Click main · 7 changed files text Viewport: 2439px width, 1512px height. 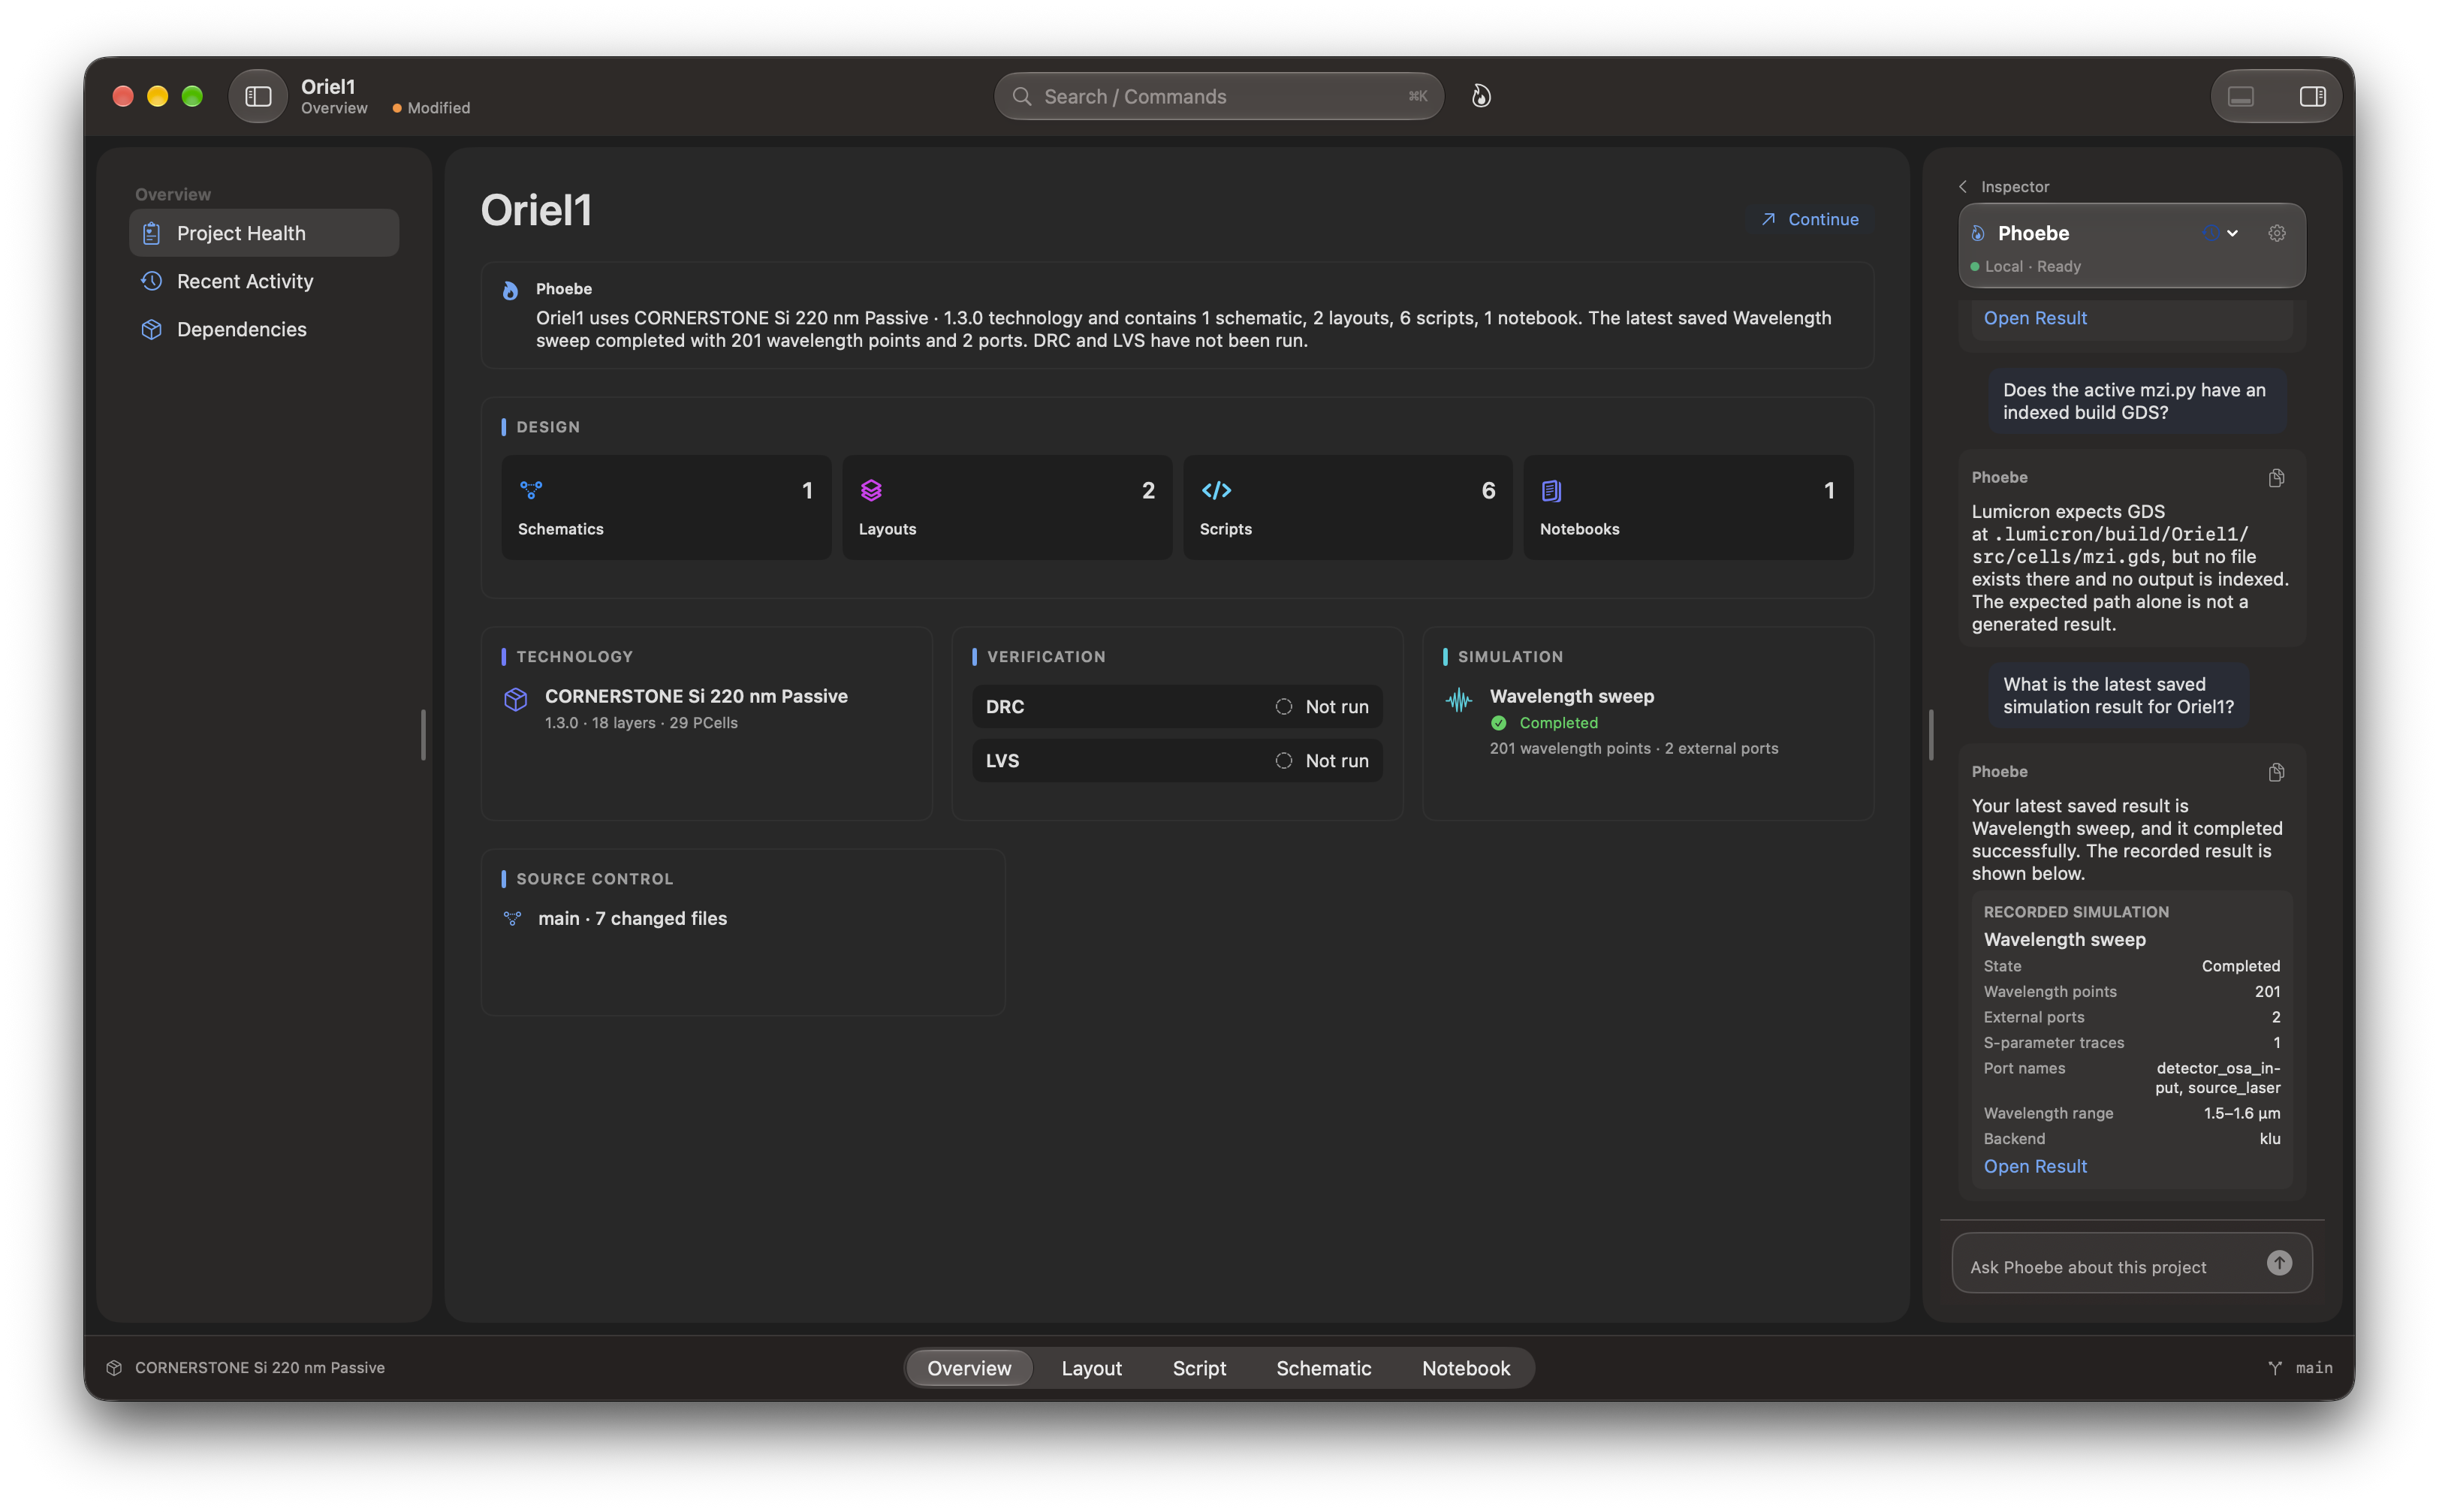coord(632,918)
